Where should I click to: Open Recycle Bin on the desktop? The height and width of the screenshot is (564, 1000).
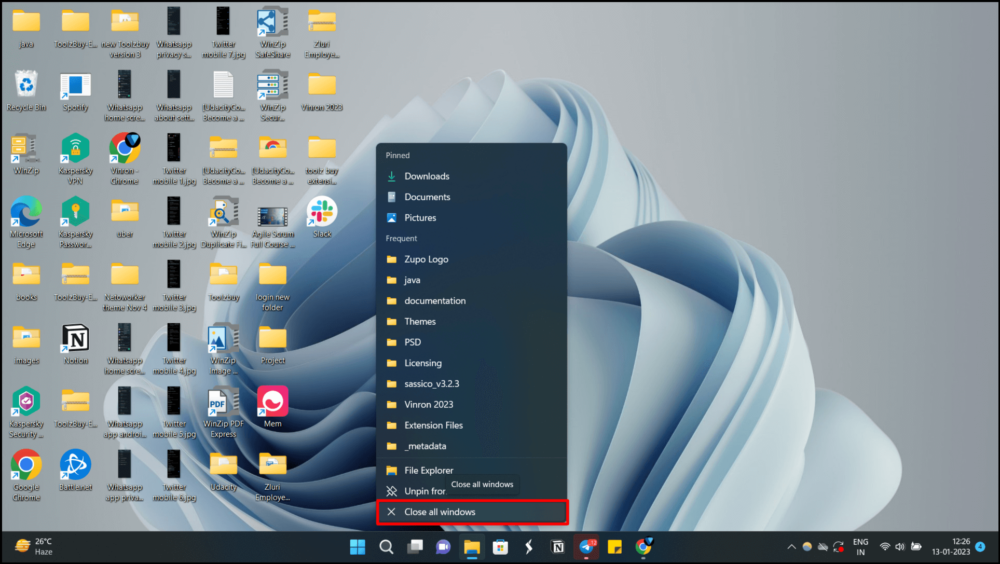coord(26,91)
